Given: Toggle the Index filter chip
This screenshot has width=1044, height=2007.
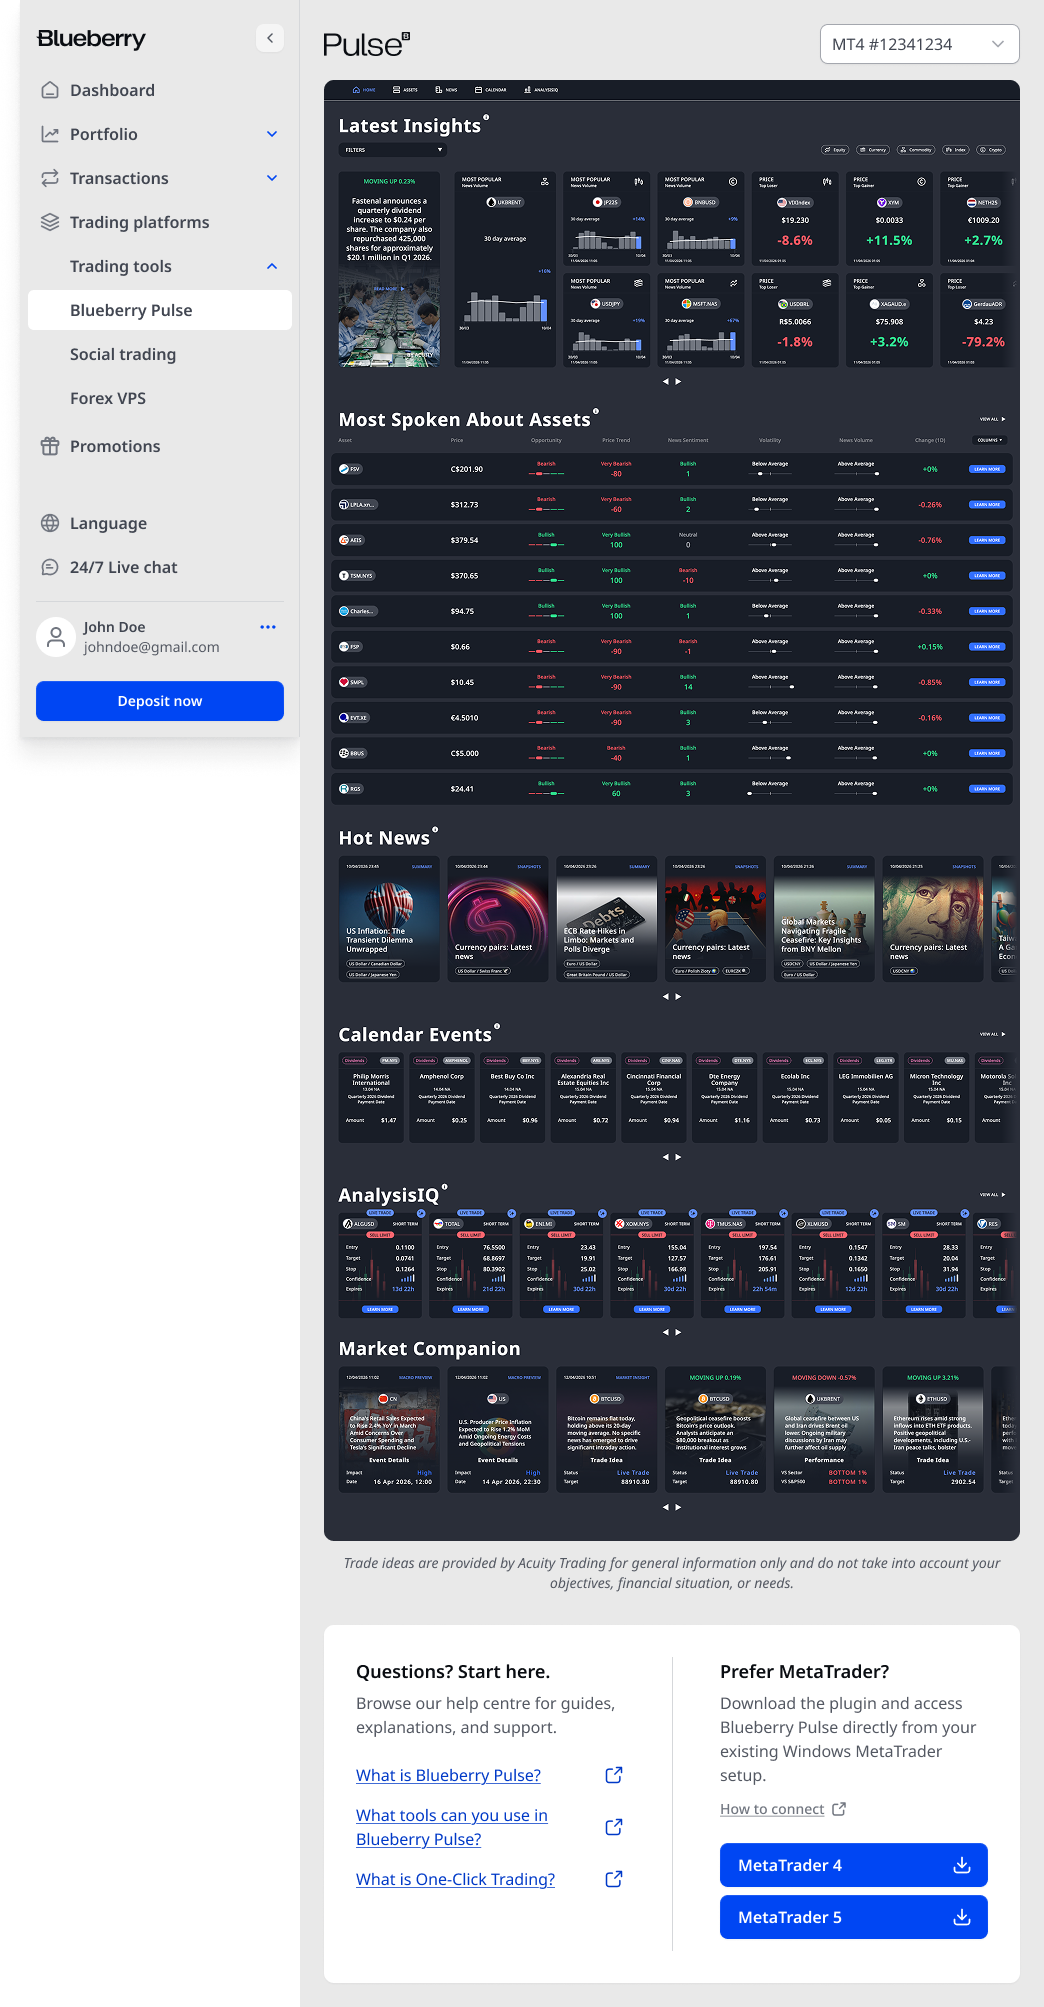Looking at the screenshot, I should click(956, 150).
